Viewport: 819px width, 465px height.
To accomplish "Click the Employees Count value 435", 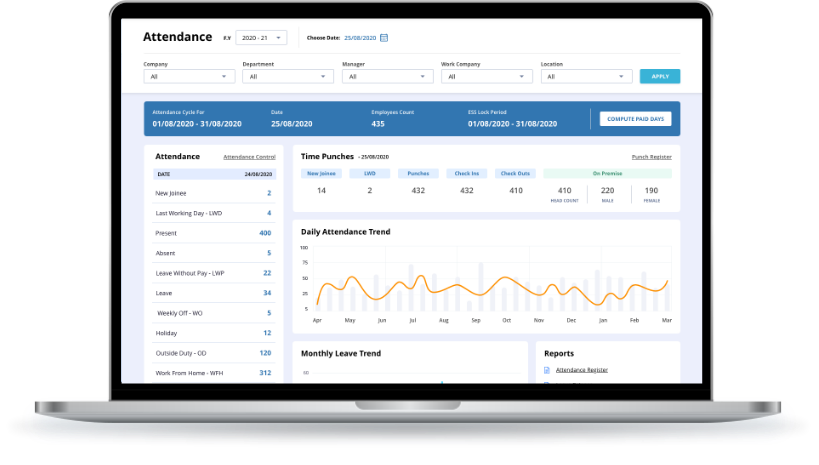I will pyautogui.click(x=378, y=124).
